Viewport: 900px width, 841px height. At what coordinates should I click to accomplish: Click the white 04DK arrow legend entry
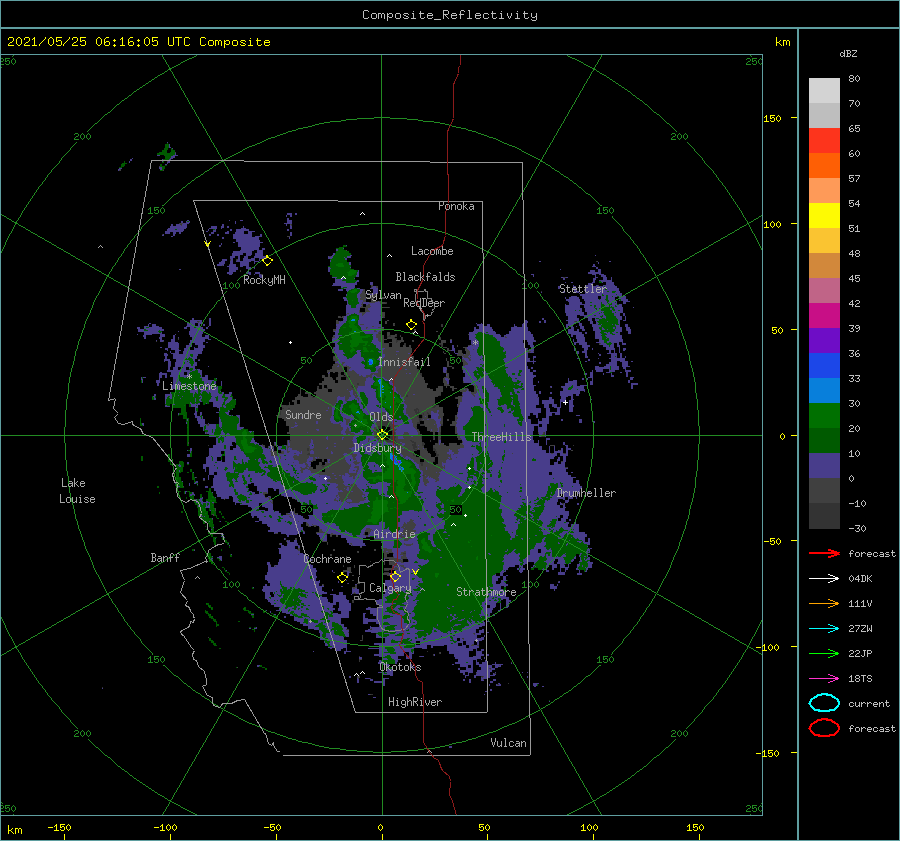(824, 579)
